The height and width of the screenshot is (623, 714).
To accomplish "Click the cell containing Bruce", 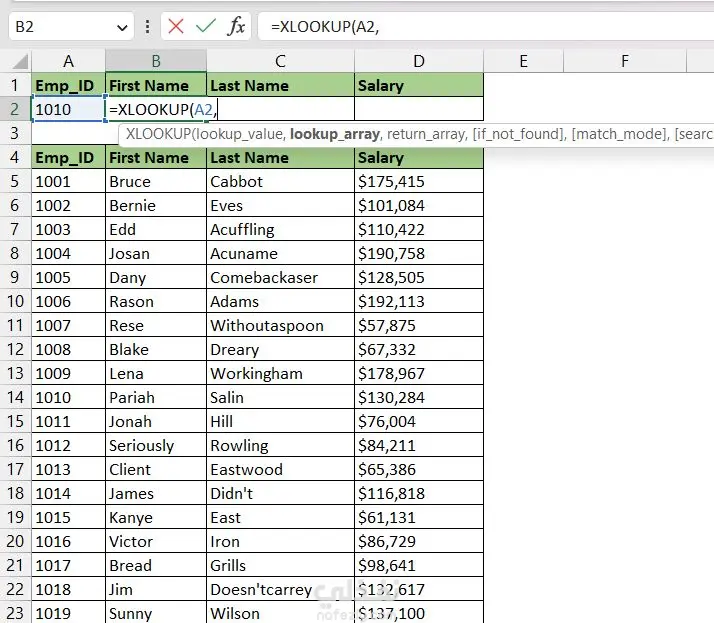I will (156, 181).
